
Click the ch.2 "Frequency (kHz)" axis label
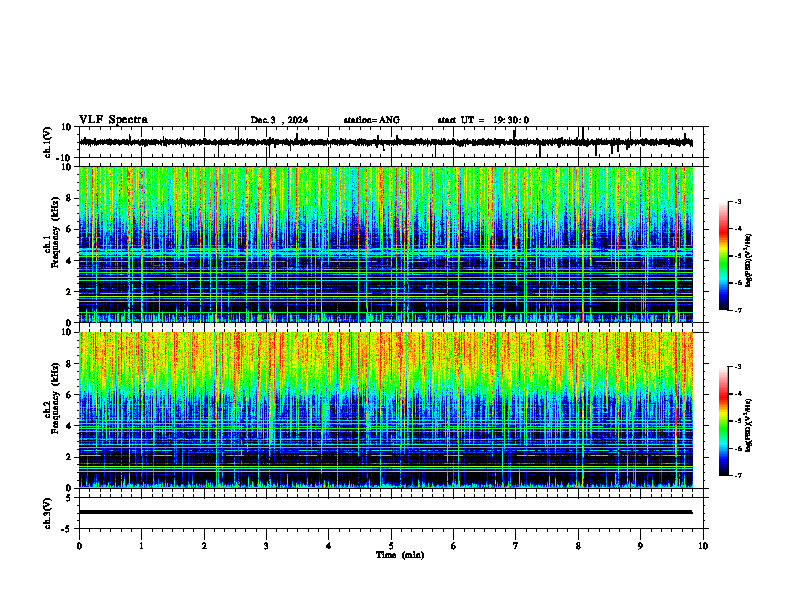(55, 398)
